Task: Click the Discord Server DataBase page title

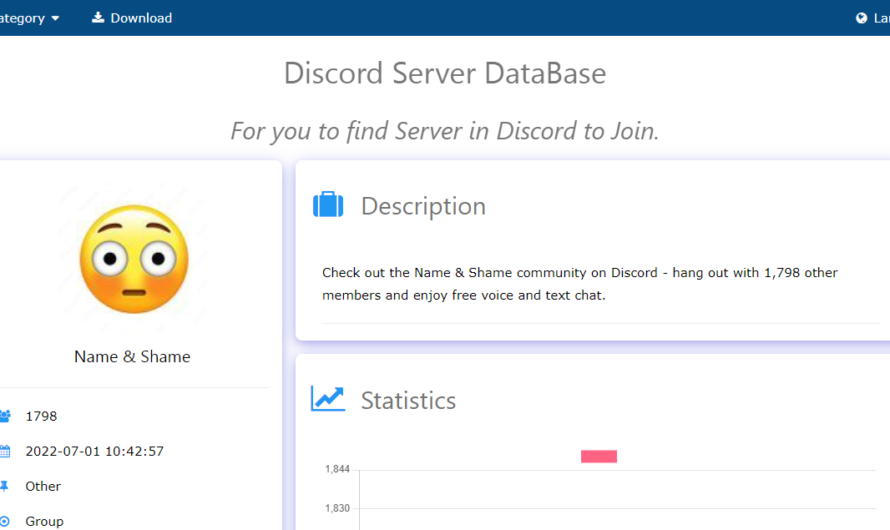Action: [445, 73]
